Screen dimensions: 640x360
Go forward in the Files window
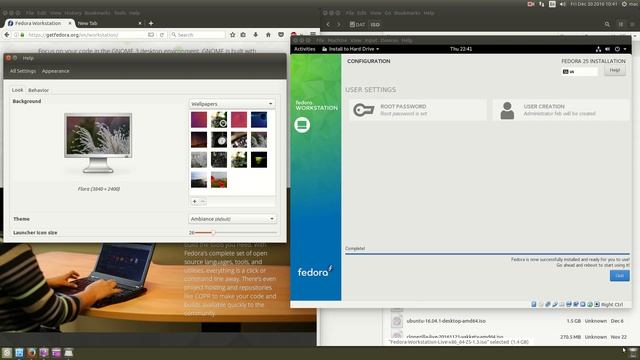(x=338, y=24)
